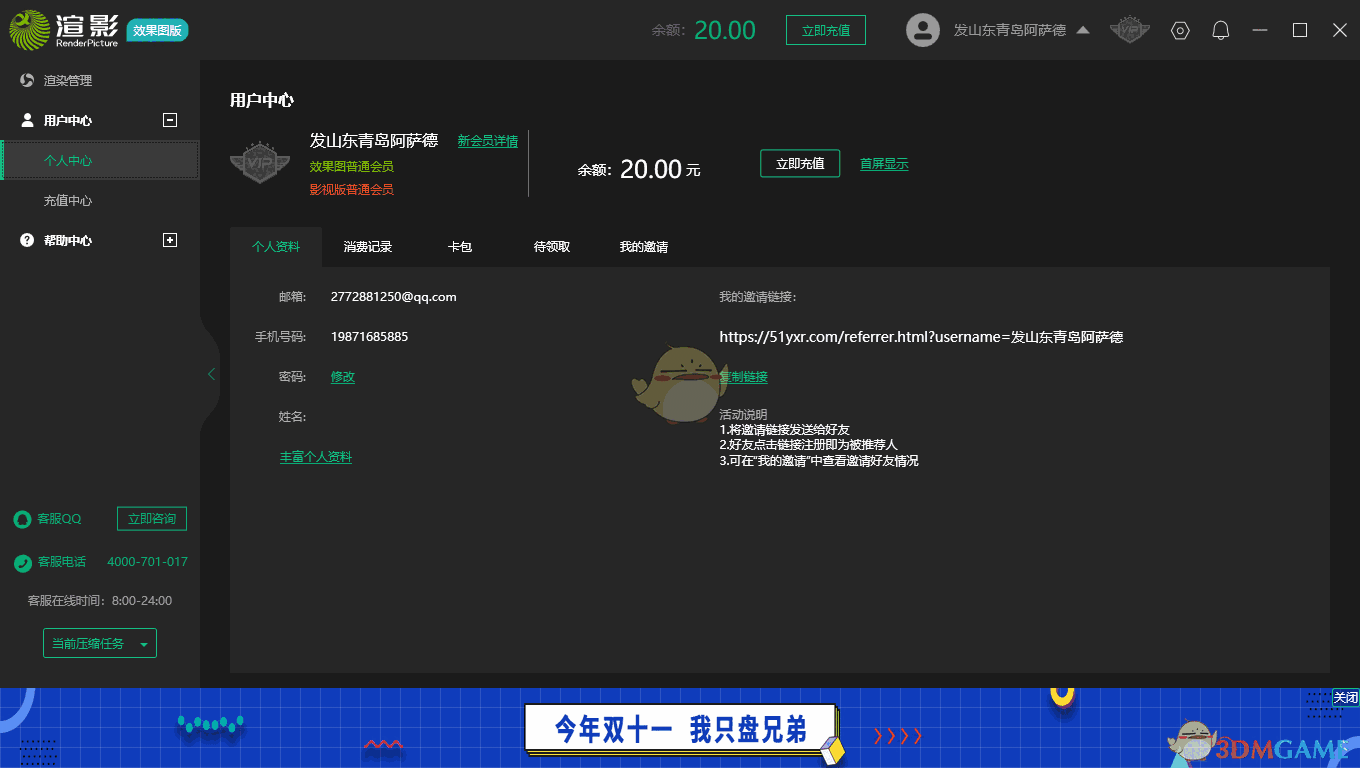
Task: Open the 当前压缩任务 dropdown
Action: (100, 642)
